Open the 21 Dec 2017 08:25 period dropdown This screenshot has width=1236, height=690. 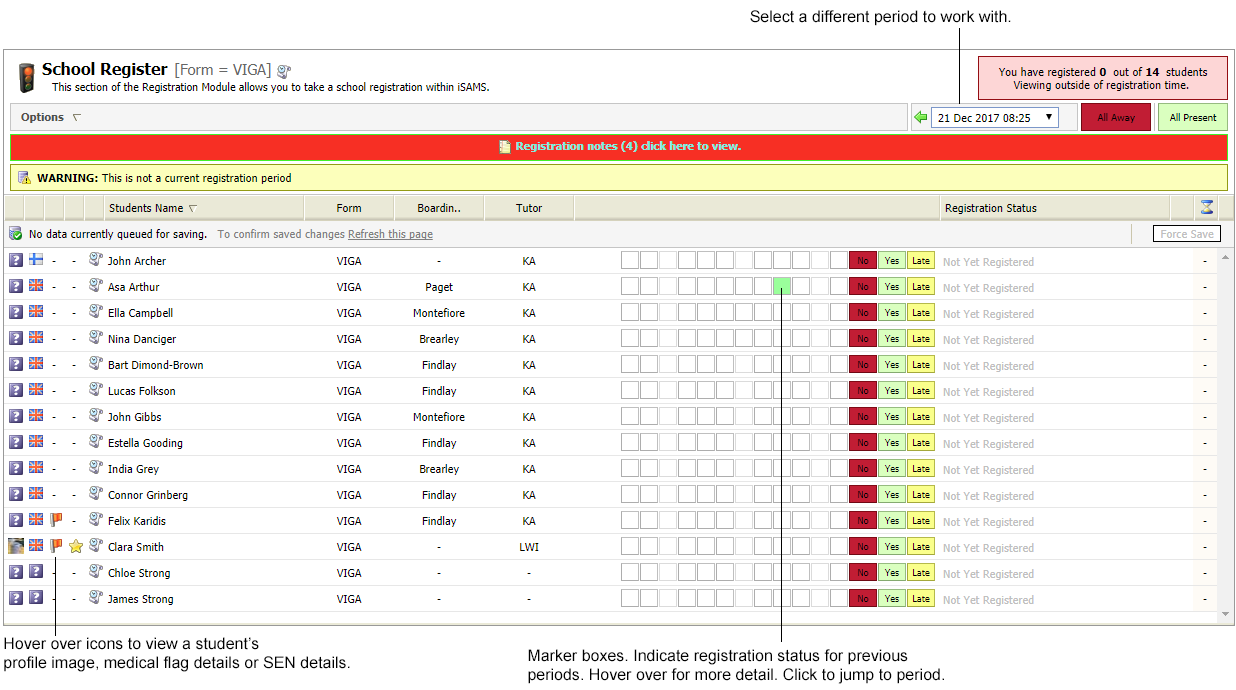pos(993,117)
